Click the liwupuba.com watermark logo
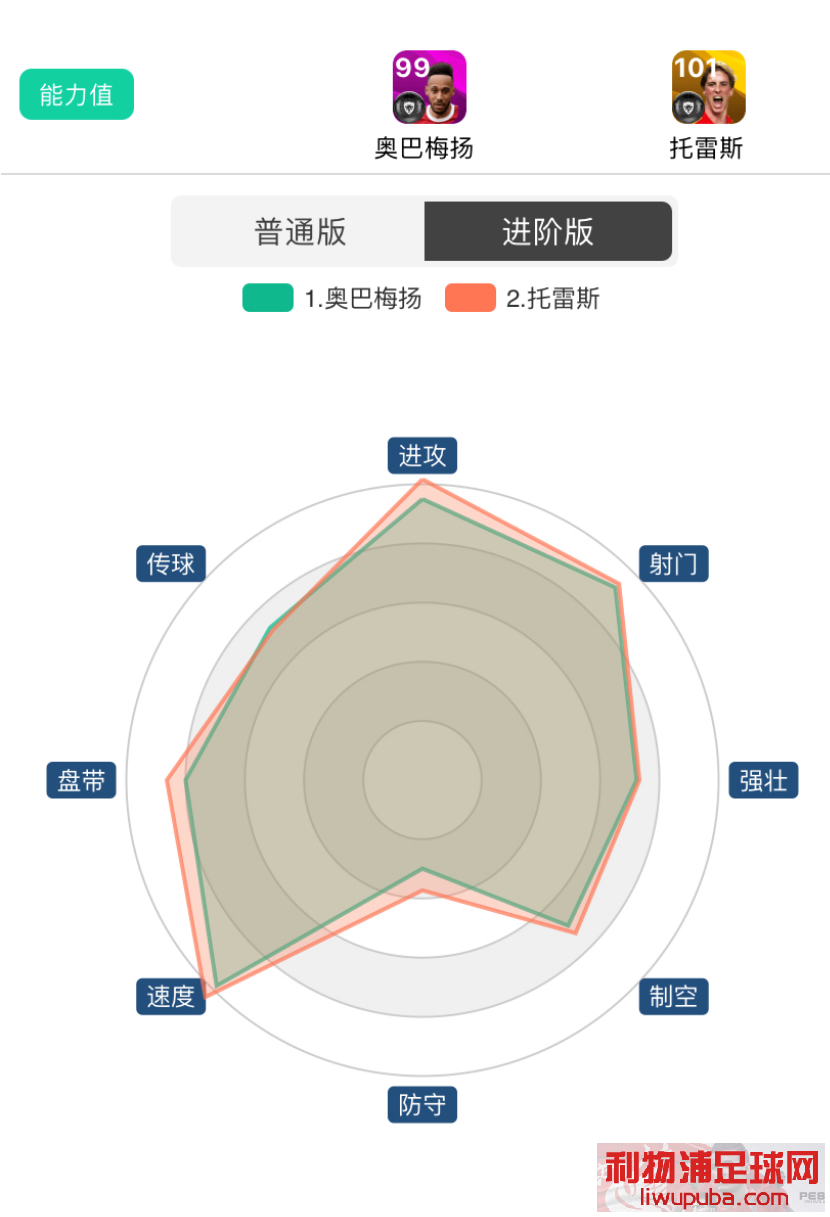830x1217 pixels. coord(711,1180)
